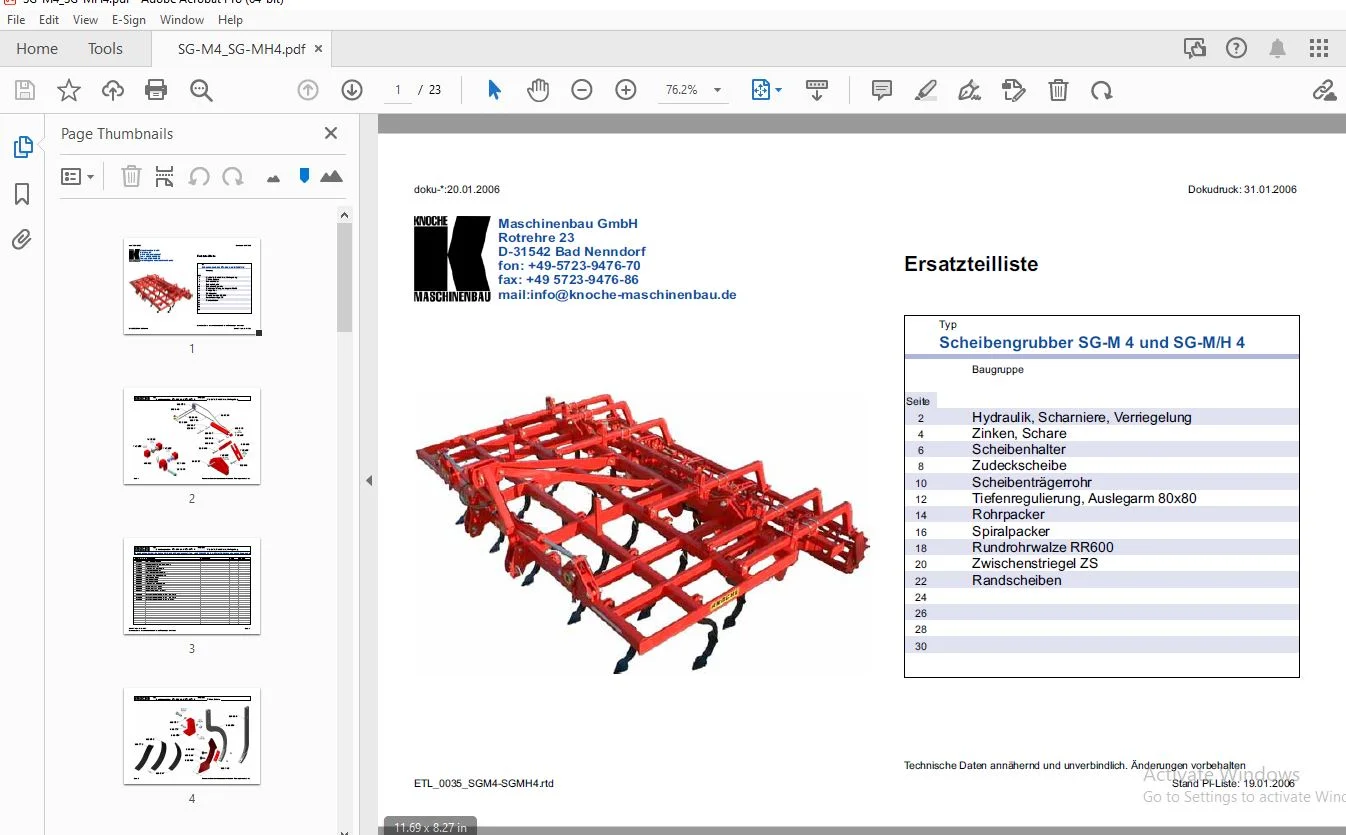Click the 'Zwischenstriegel ZS' entry

[1035, 563]
